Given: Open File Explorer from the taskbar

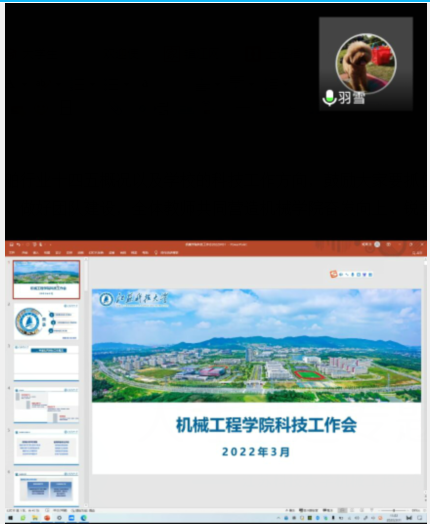Looking at the screenshot, I should [35, 518].
